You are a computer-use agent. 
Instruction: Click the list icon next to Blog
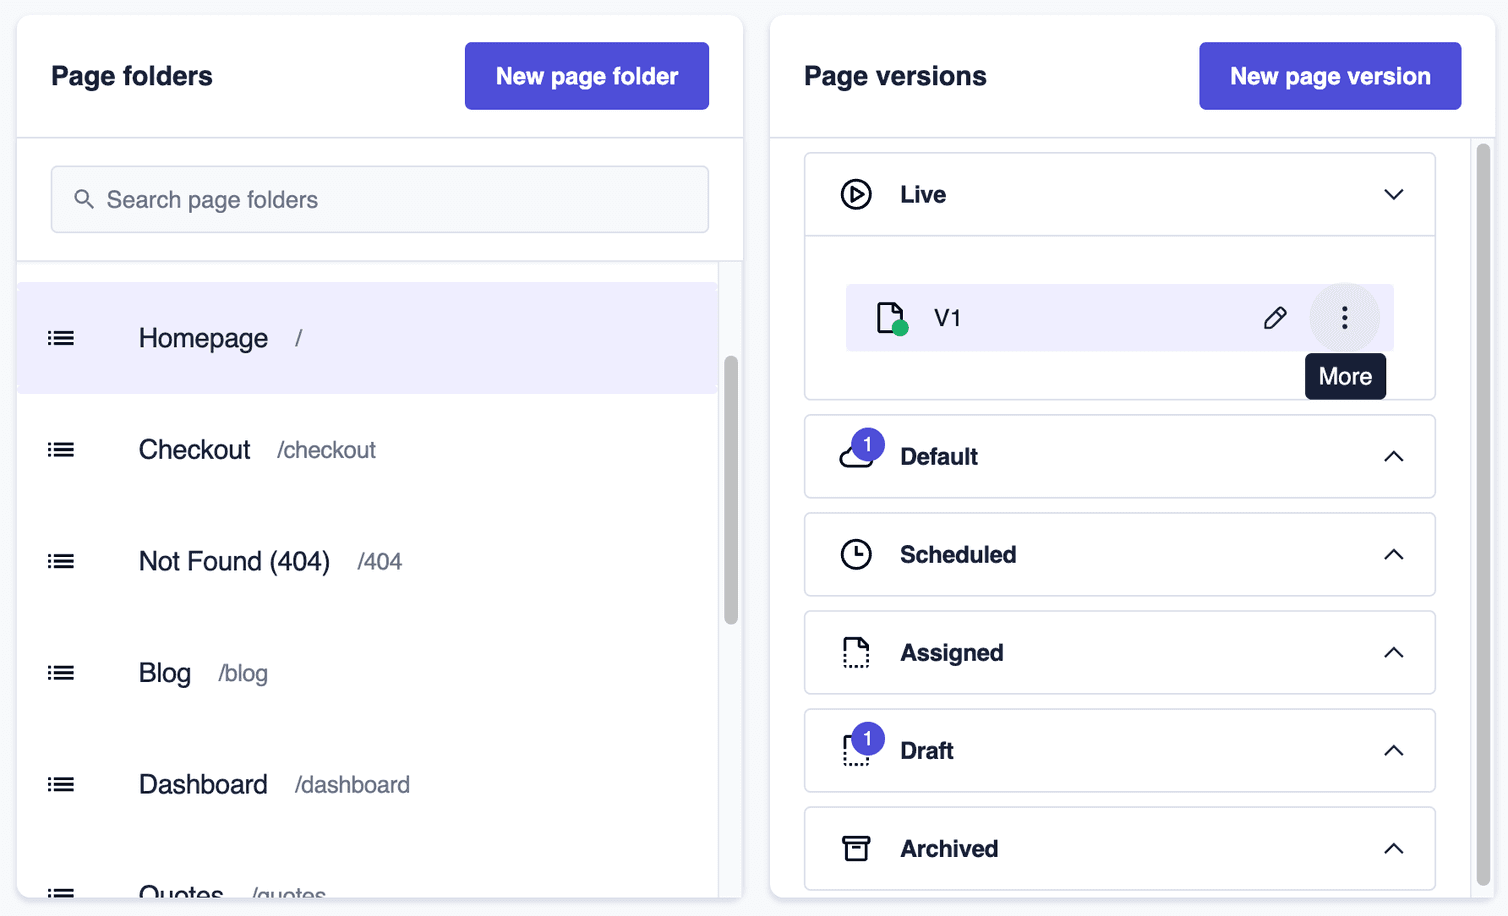click(x=60, y=673)
